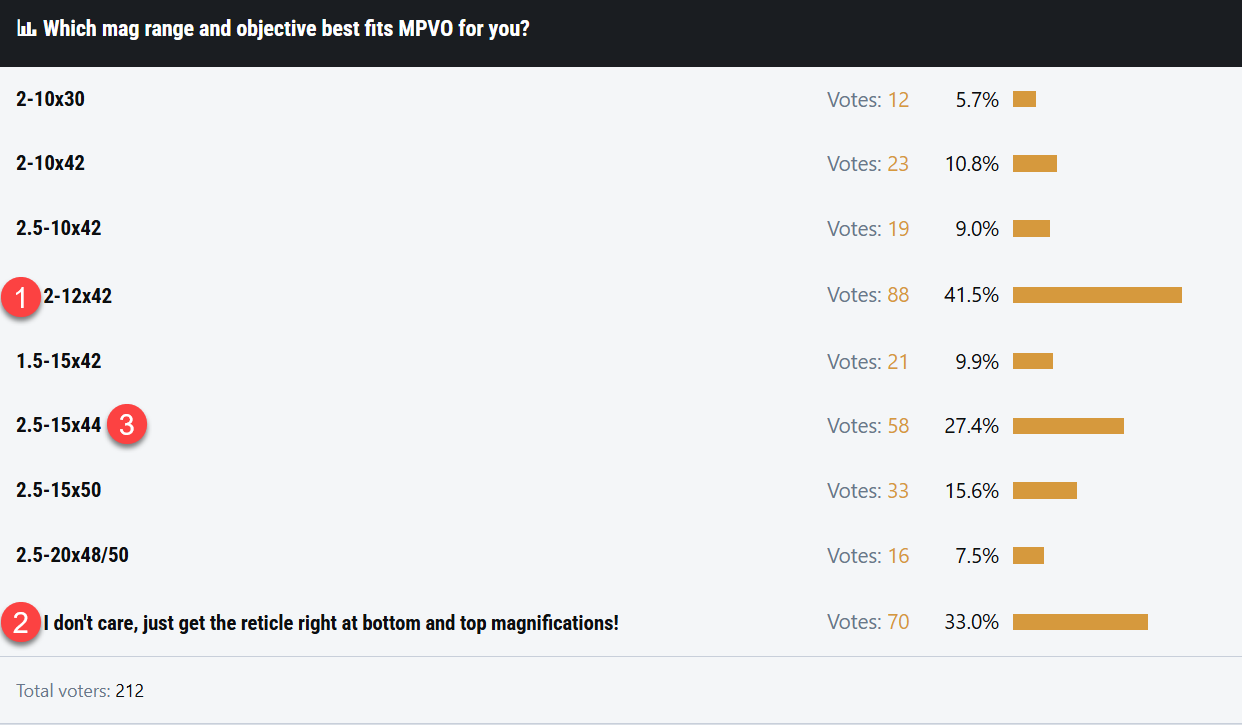Open the 2-10x30 poll option
The image size is (1242, 725).
pos(50,99)
